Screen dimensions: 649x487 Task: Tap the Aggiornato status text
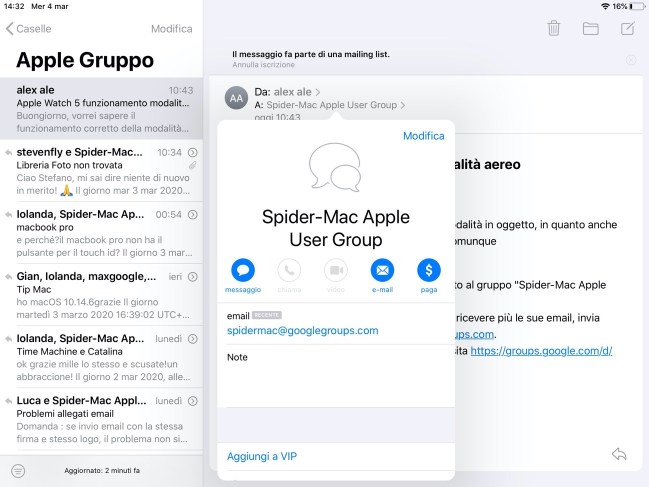(x=102, y=470)
